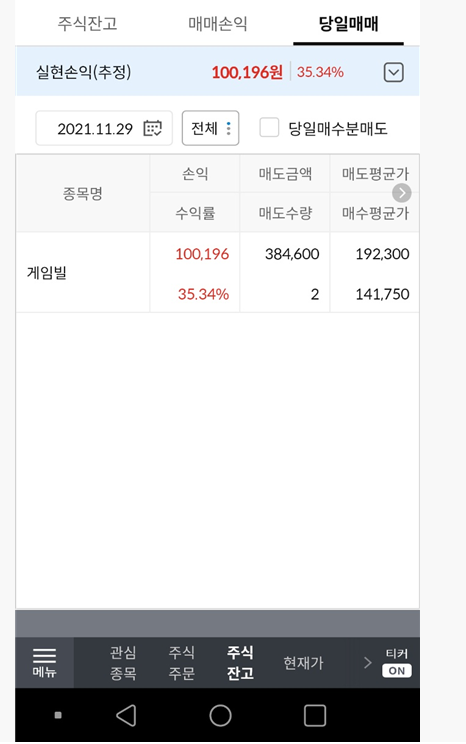Click the 2021.11.29 date field
This screenshot has width=466, height=744.
tap(104, 128)
